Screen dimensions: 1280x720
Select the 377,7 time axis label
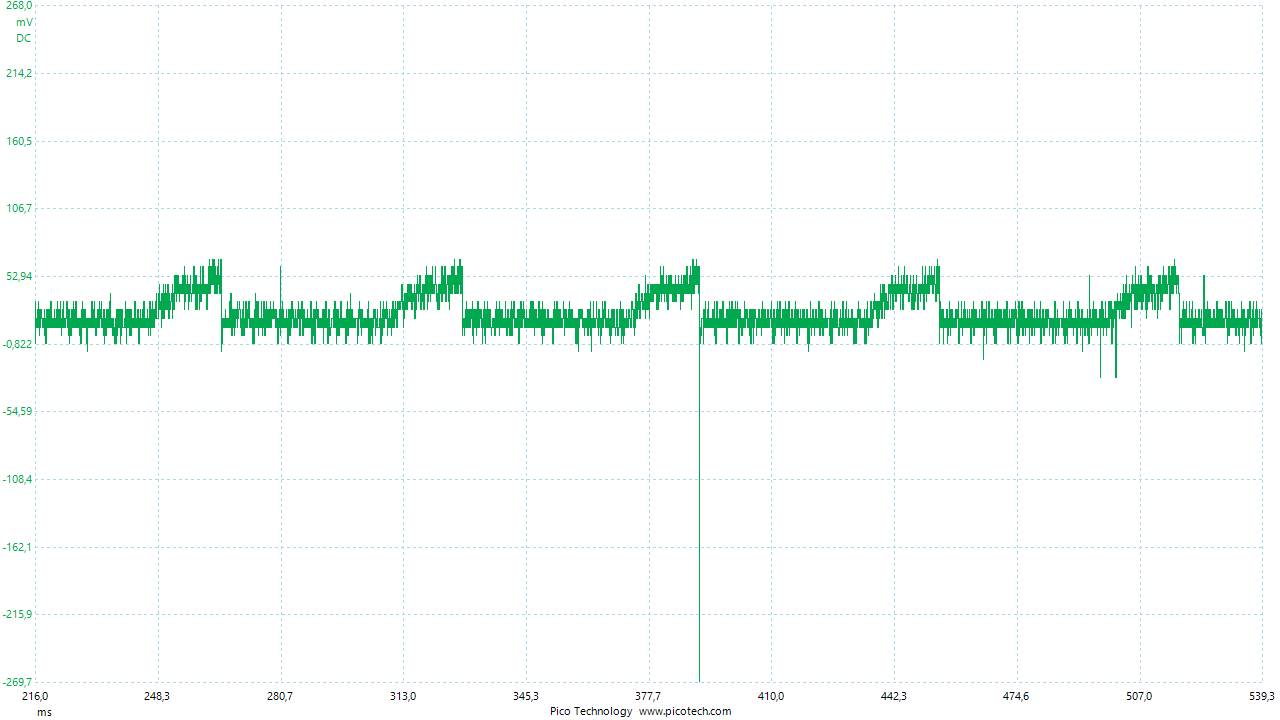tap(648, 696)
